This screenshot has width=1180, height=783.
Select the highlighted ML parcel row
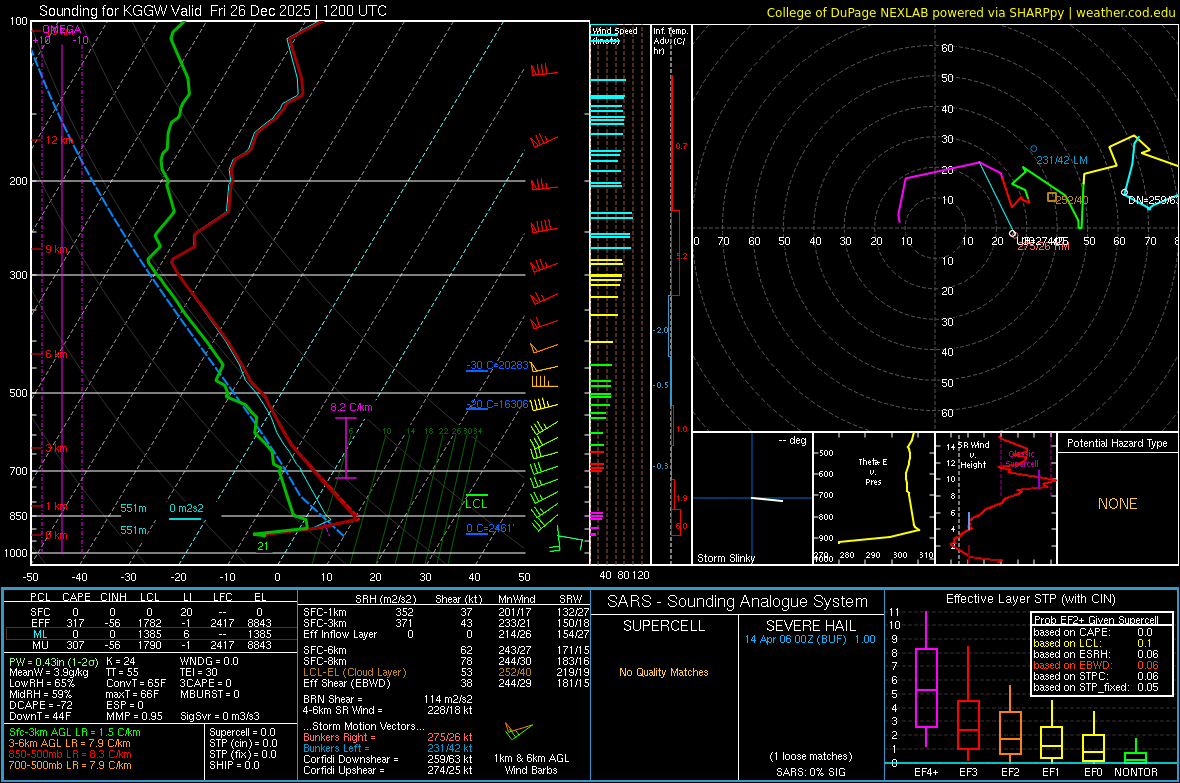pyautogui.click(x=151, y=634)
